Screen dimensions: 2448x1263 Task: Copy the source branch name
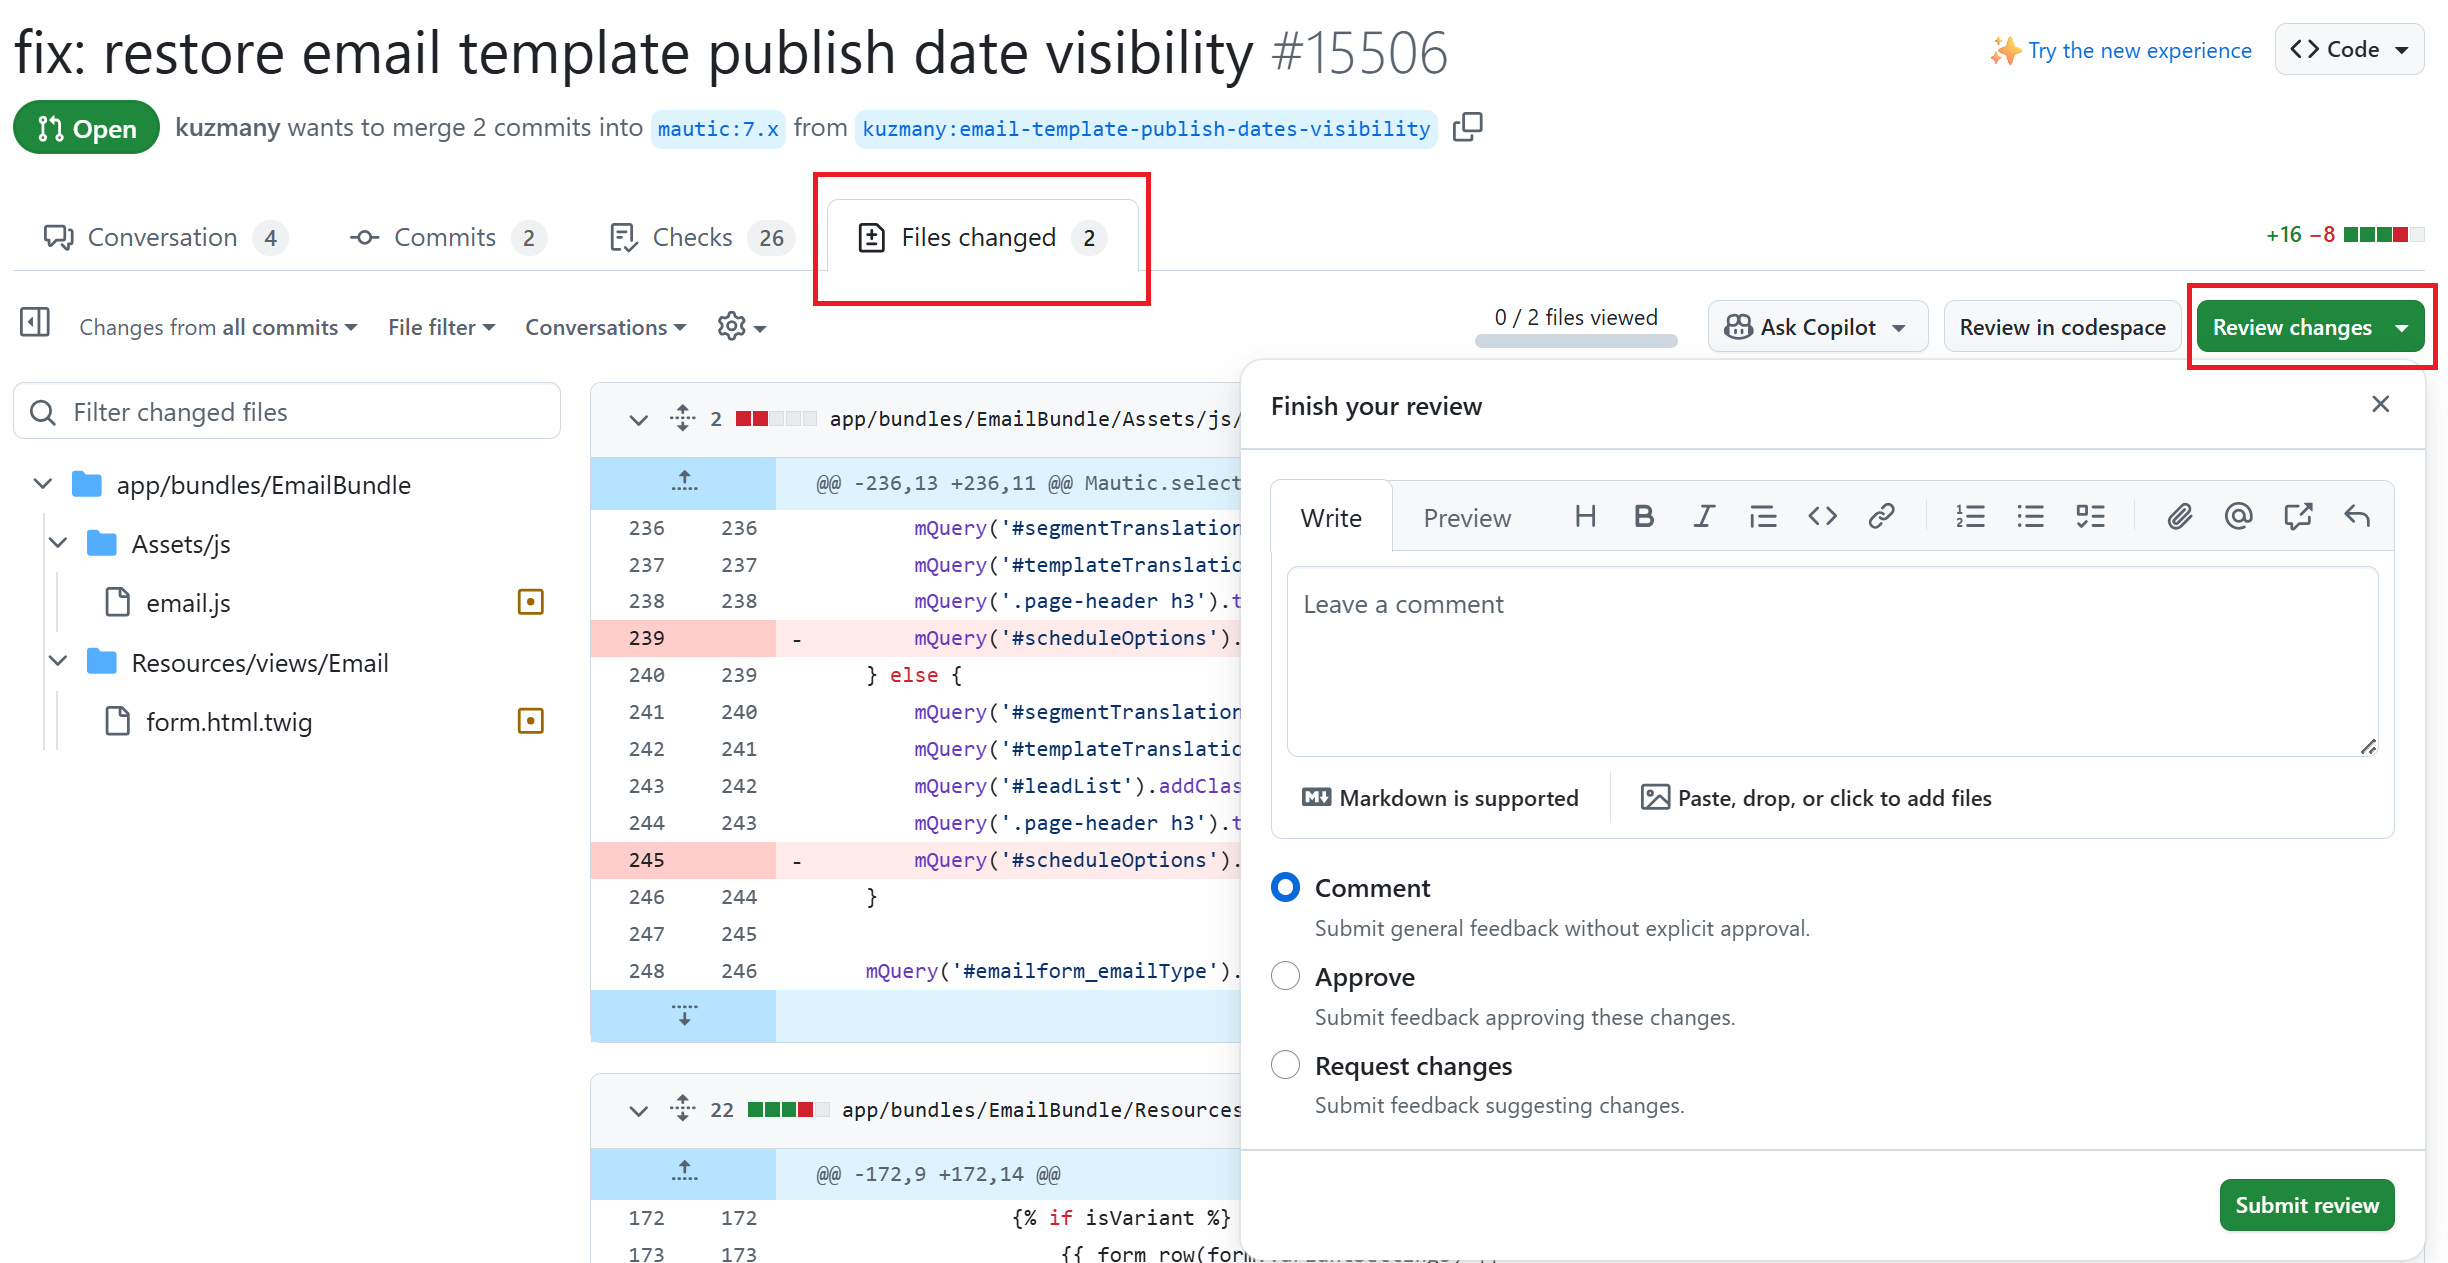[x=1467, y=127]
